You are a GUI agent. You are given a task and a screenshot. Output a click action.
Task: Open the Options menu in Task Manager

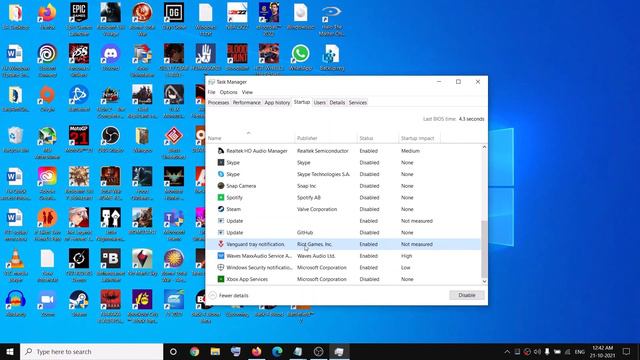[228, 92]
